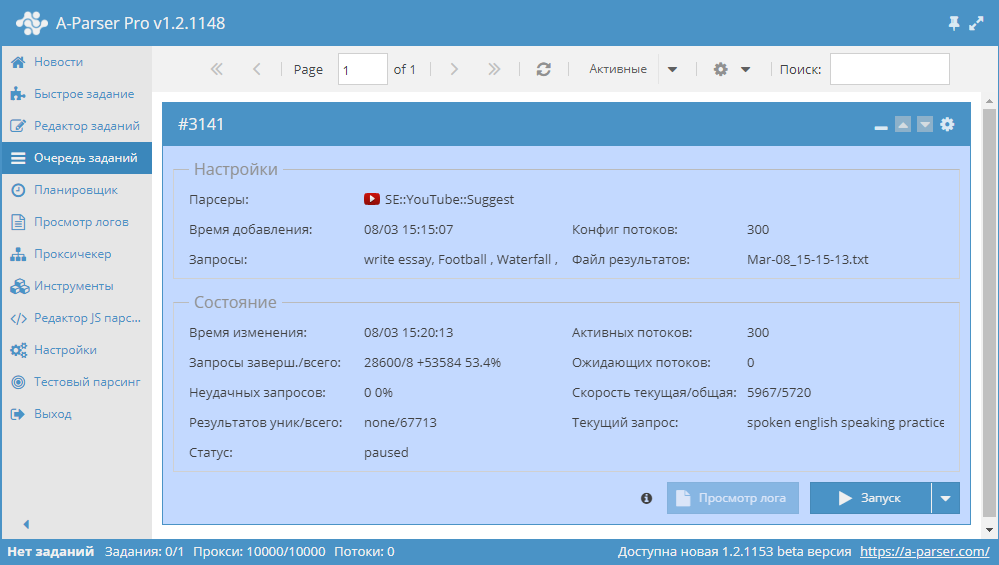Open the a-parser.com link

pos(924,551)
